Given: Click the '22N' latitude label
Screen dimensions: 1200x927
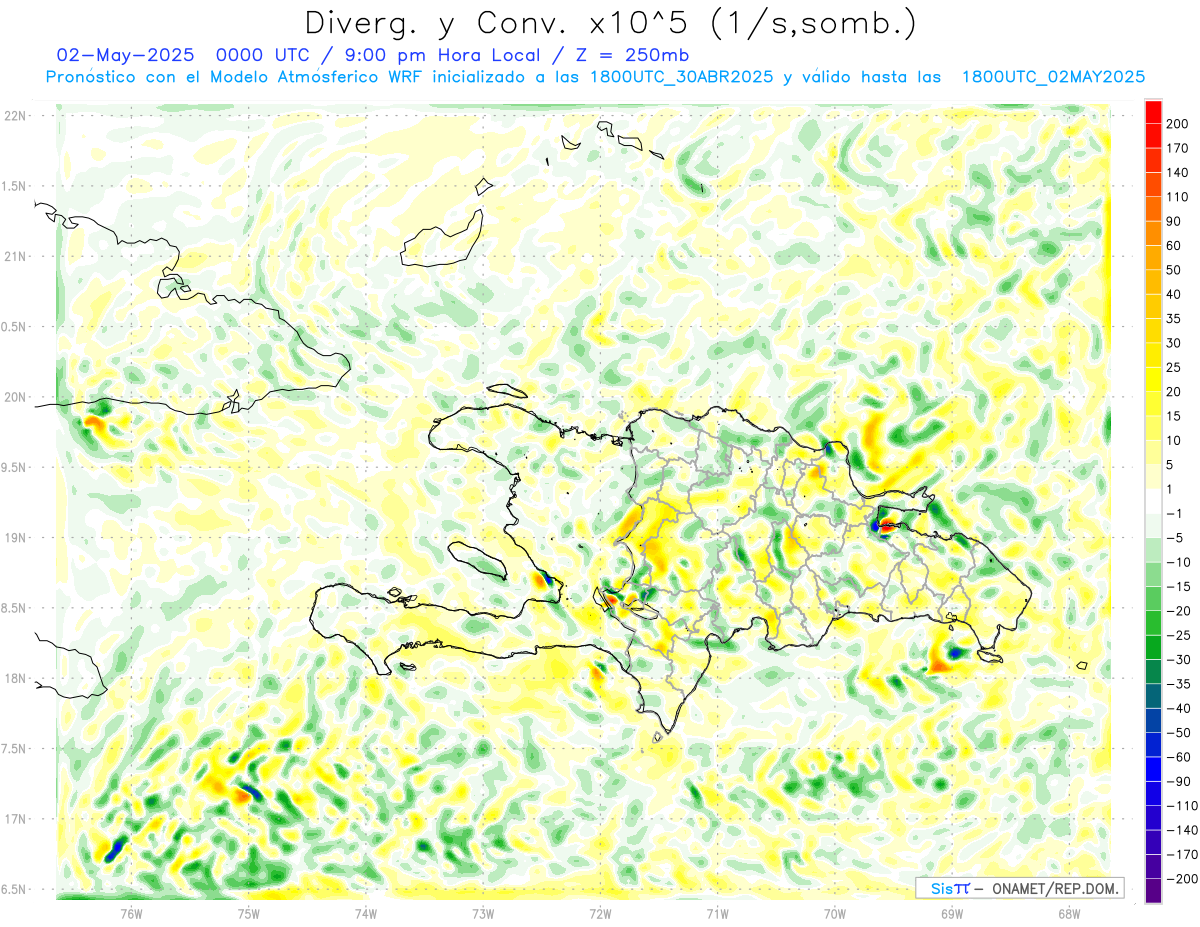Looking at the screenshot, I should tap(15, 116).
